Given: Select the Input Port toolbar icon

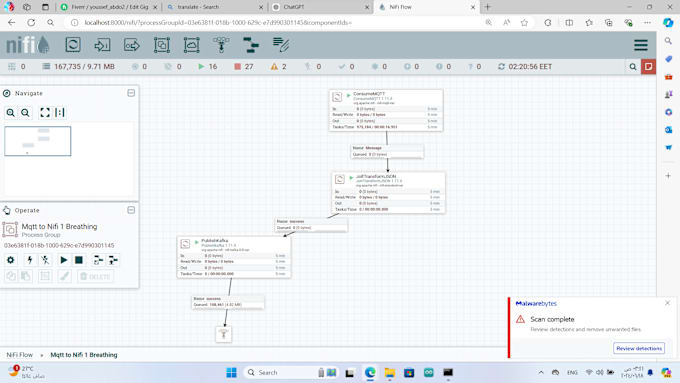Looking at the screenshot, I should click(102, 45).
